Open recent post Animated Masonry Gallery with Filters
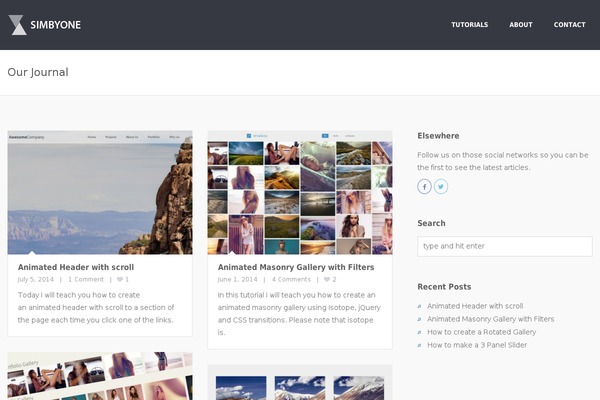The image size is (600, 400). [491, 319]
